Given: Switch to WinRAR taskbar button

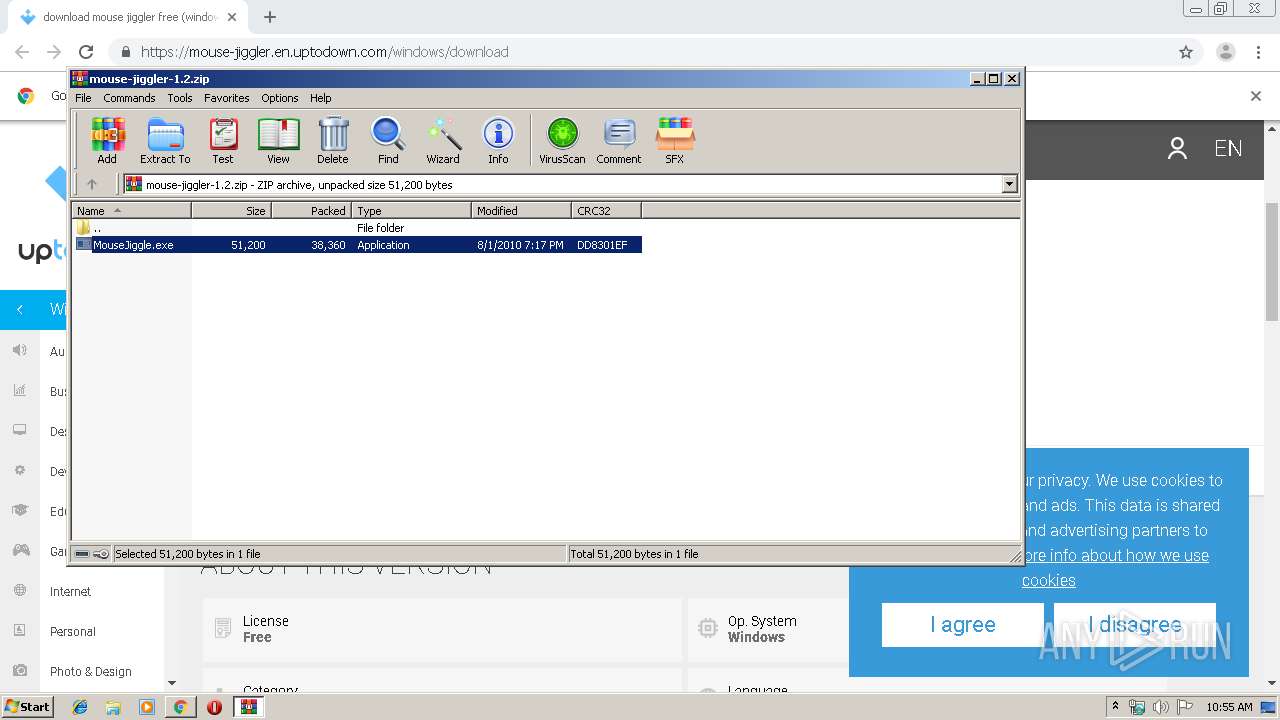Looking at the screenshot, I should (x=248, y=707).
